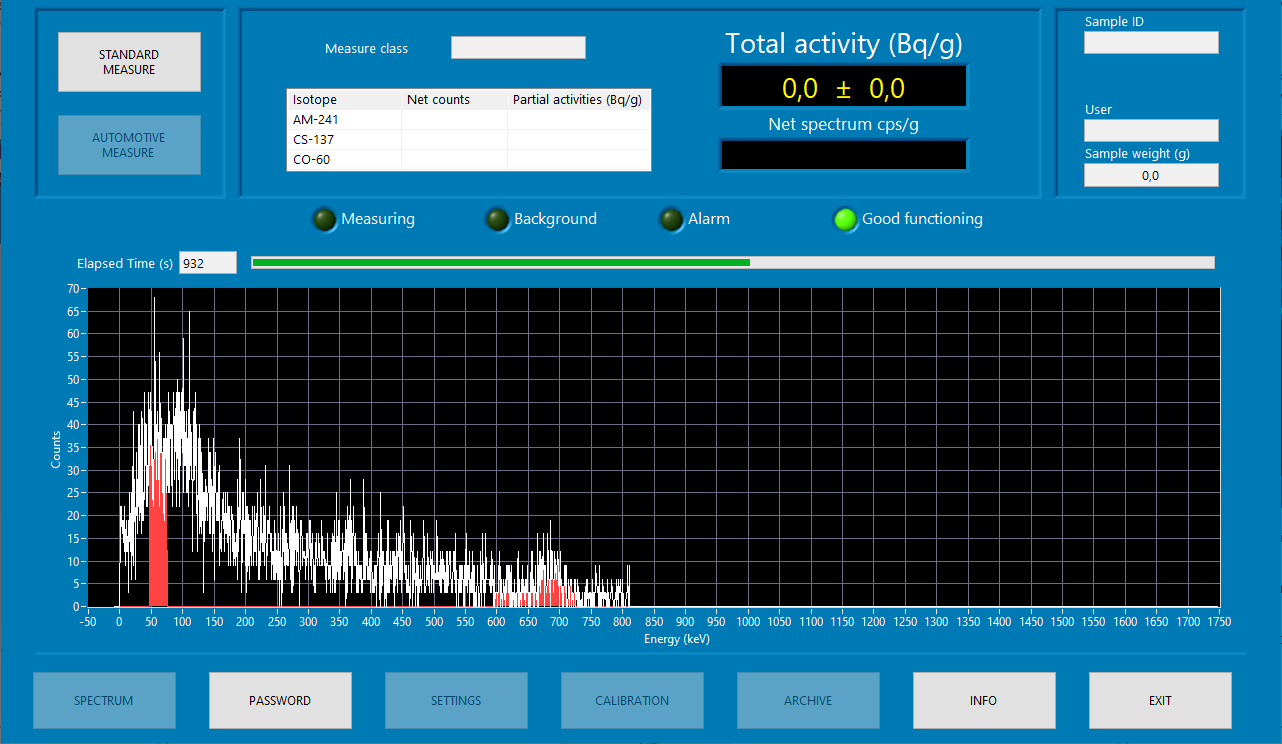The image size is (1282, 744).
Task: Click the PASSWORD button
Action: coord(280,700)
